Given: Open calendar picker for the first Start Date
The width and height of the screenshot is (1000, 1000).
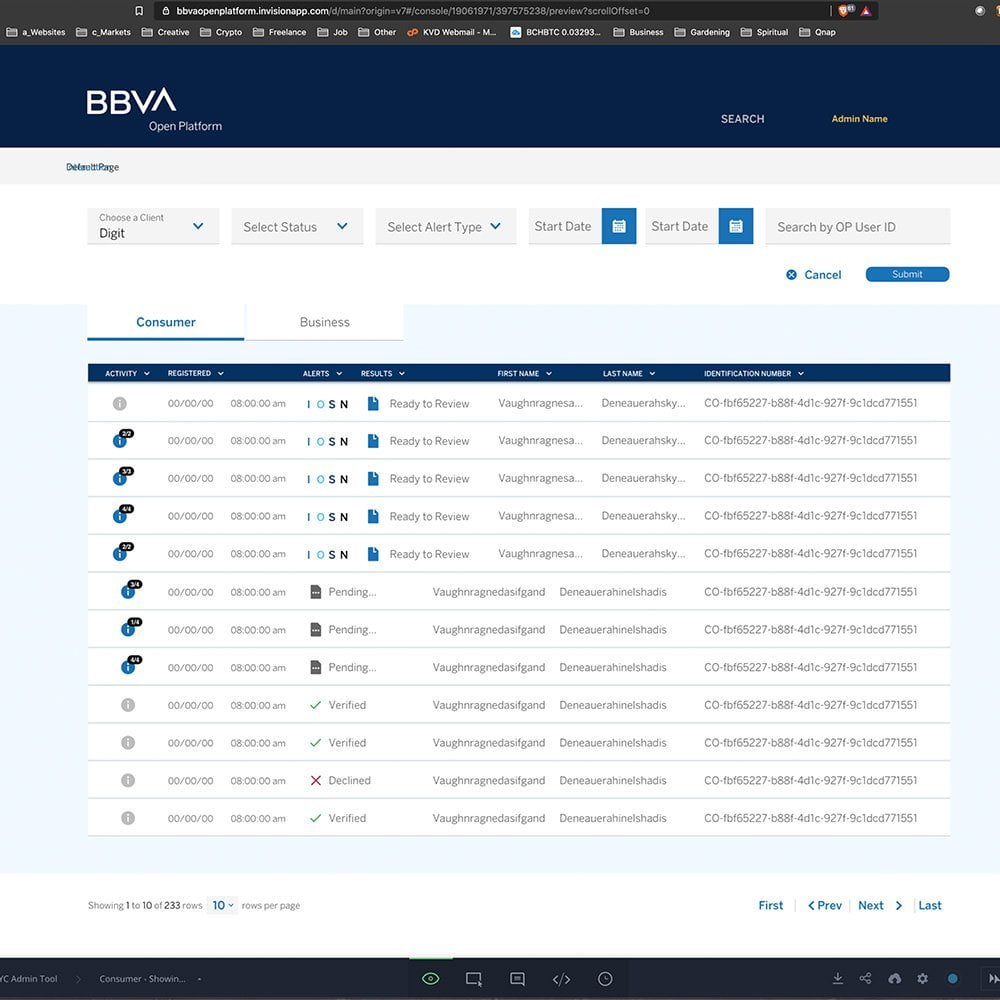Looking at the screenshot, I should [x=618, y=227].
